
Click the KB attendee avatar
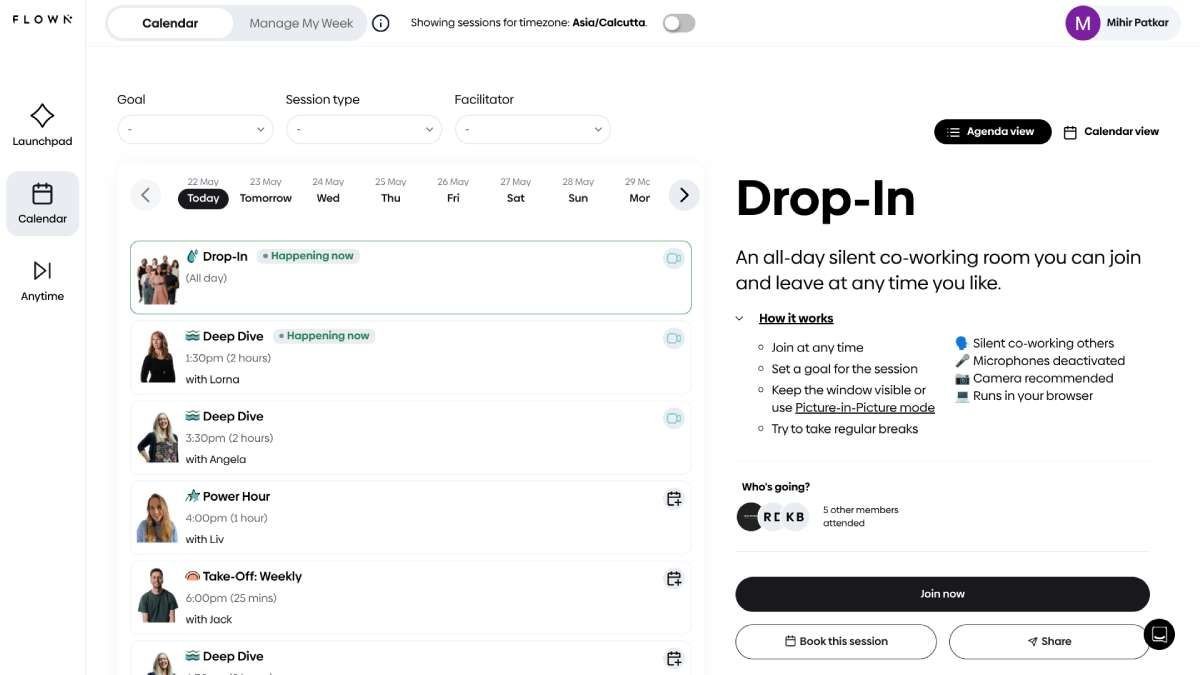795,517
